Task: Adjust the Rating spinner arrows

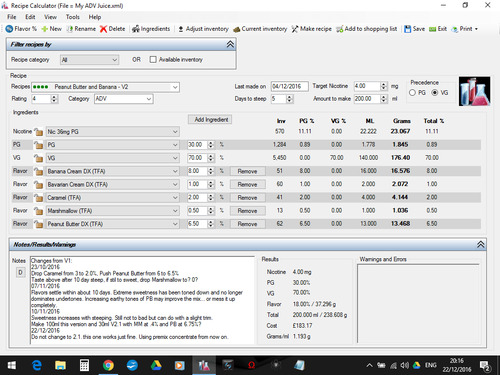Action: [54, 99]
